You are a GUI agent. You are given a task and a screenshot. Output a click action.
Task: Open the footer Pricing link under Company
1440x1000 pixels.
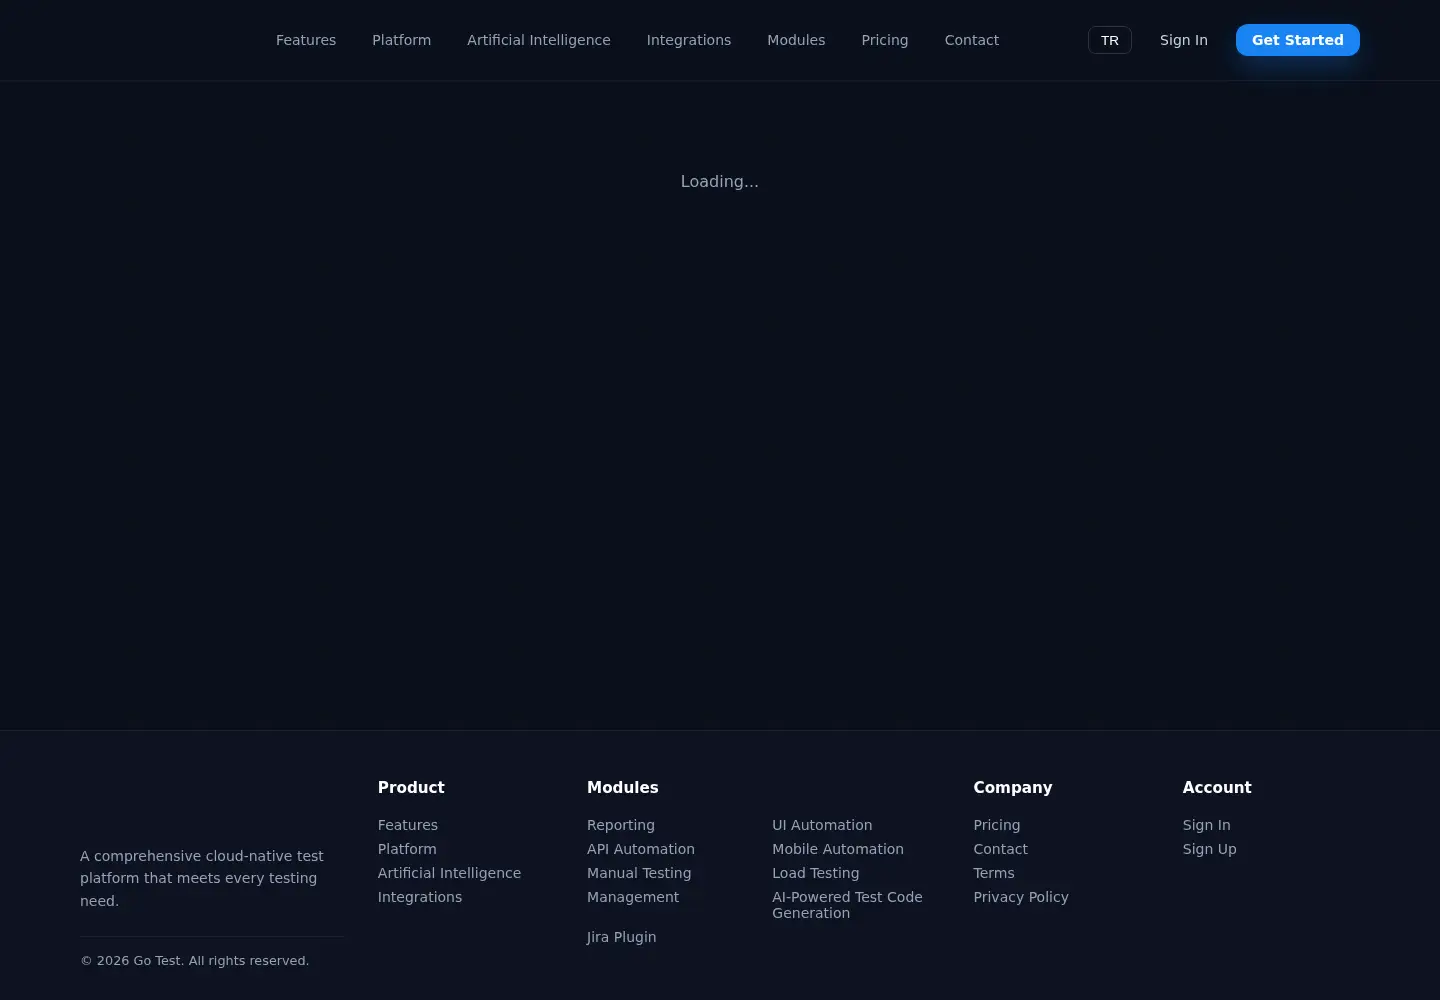click(x=997, y=825)
